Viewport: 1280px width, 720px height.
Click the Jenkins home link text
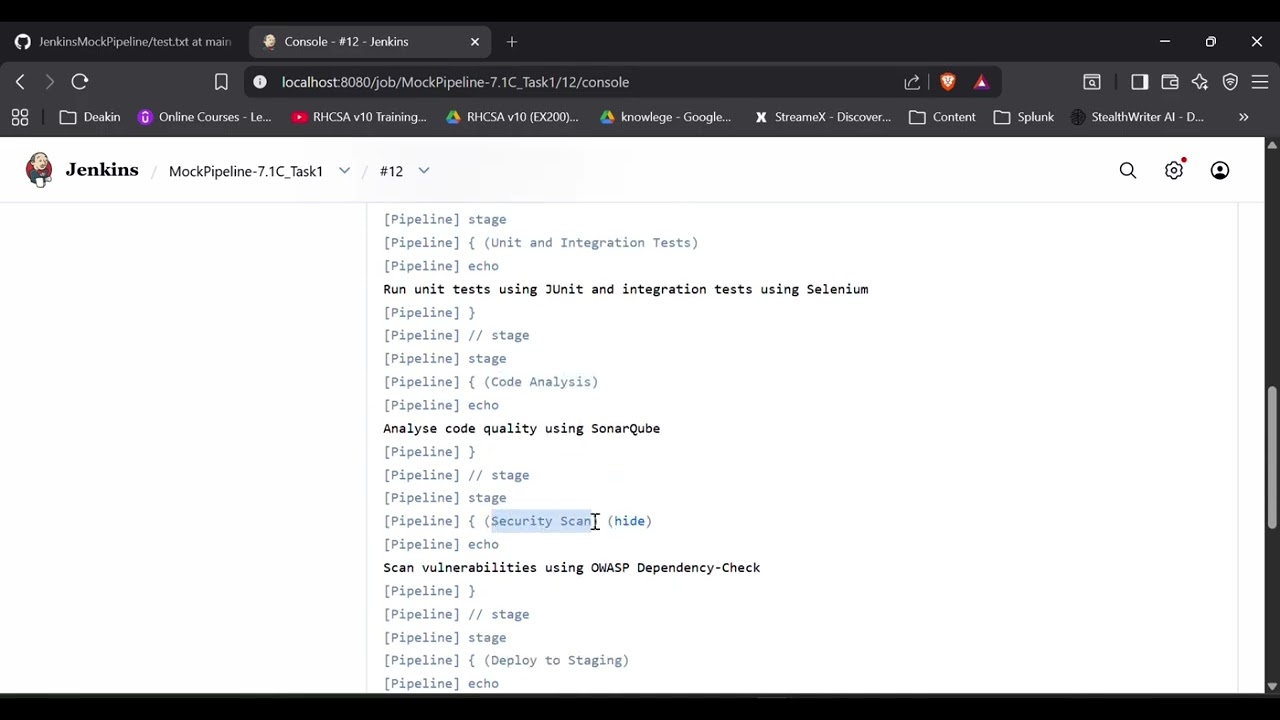click(x=102, y=170)
